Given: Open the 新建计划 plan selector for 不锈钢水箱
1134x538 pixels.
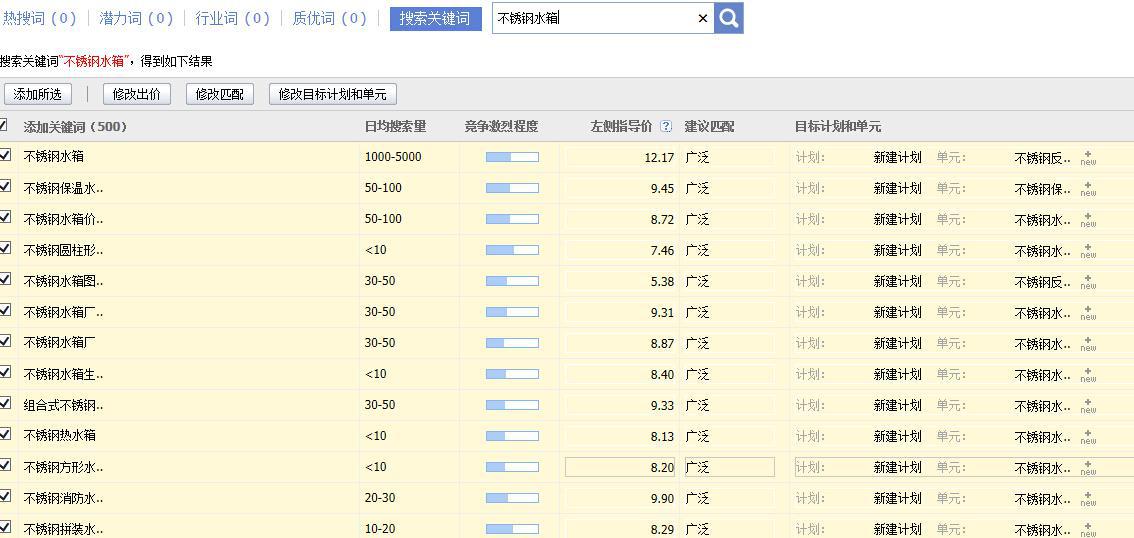Looking at the screenshot, I should (x=897, y=157).
